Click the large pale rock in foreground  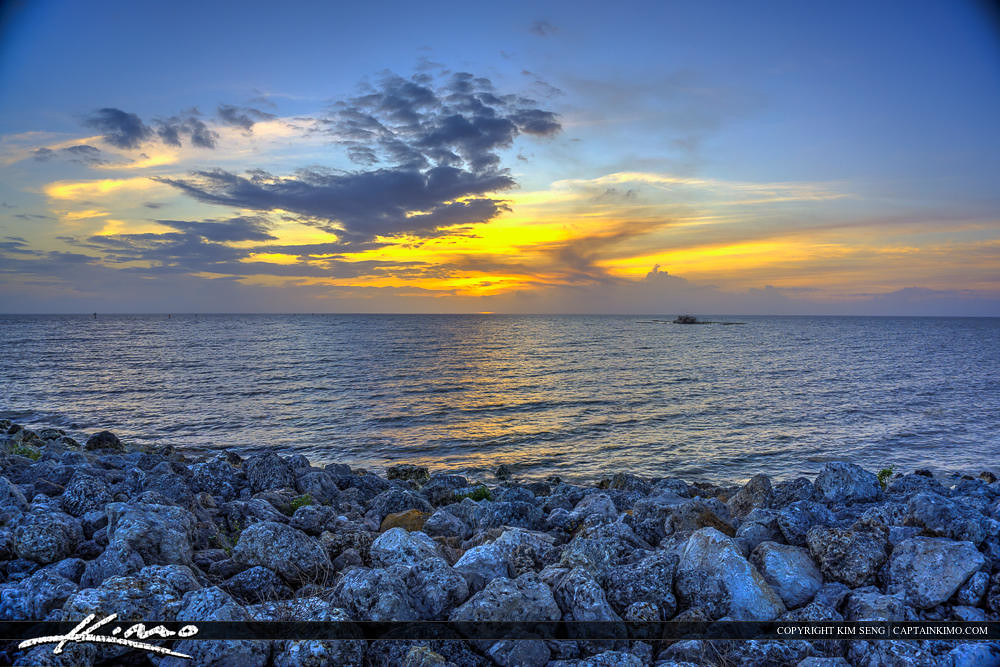point(725,575)
